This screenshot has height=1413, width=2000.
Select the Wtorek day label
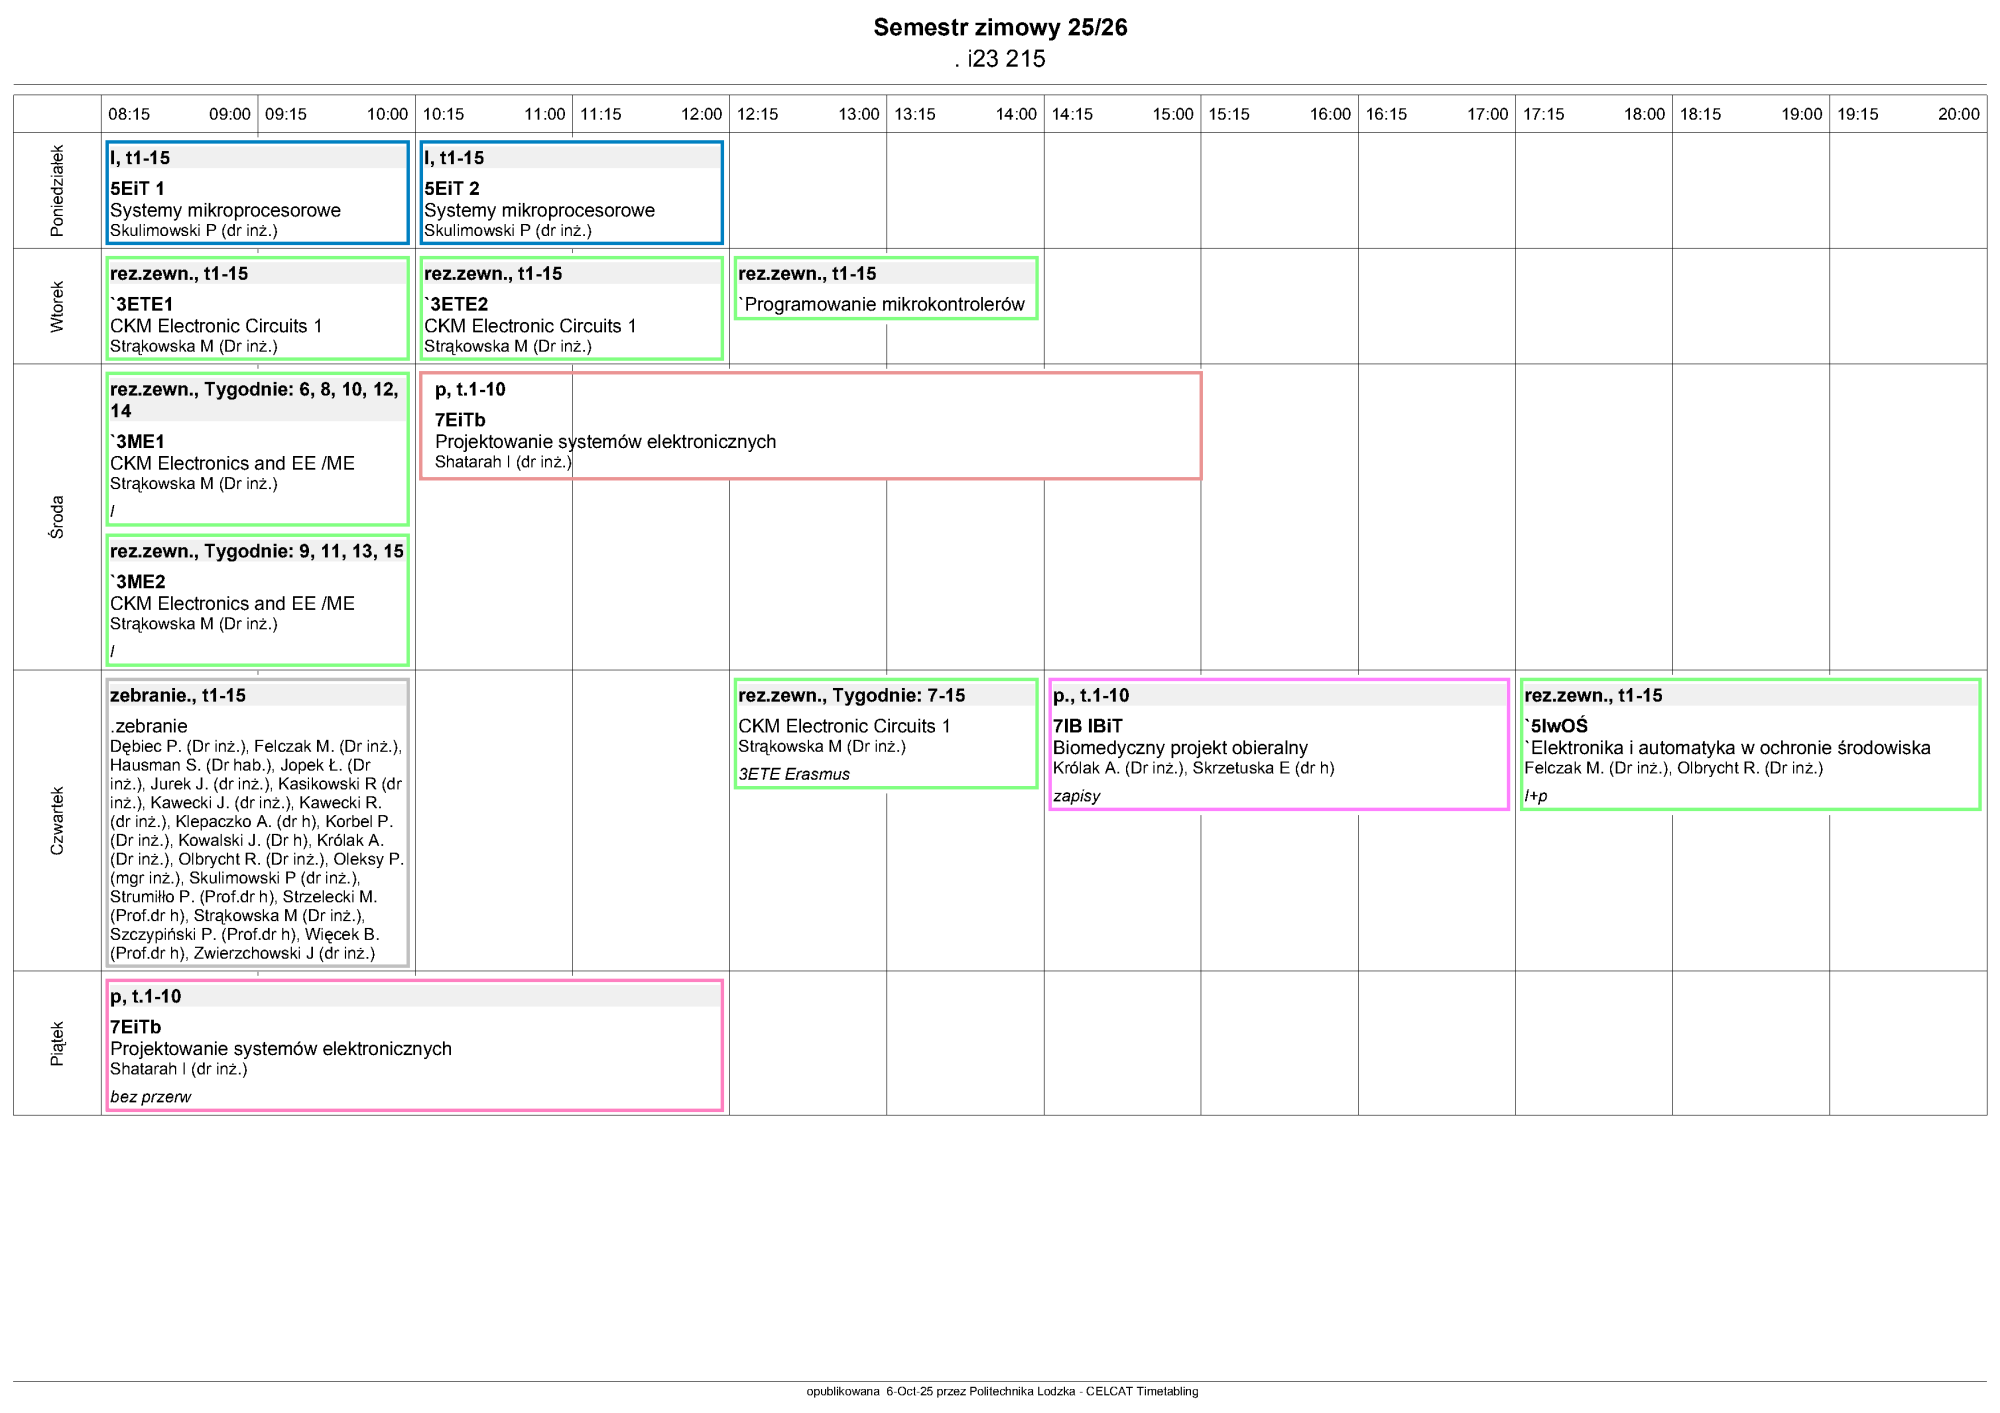click(57, 306)
